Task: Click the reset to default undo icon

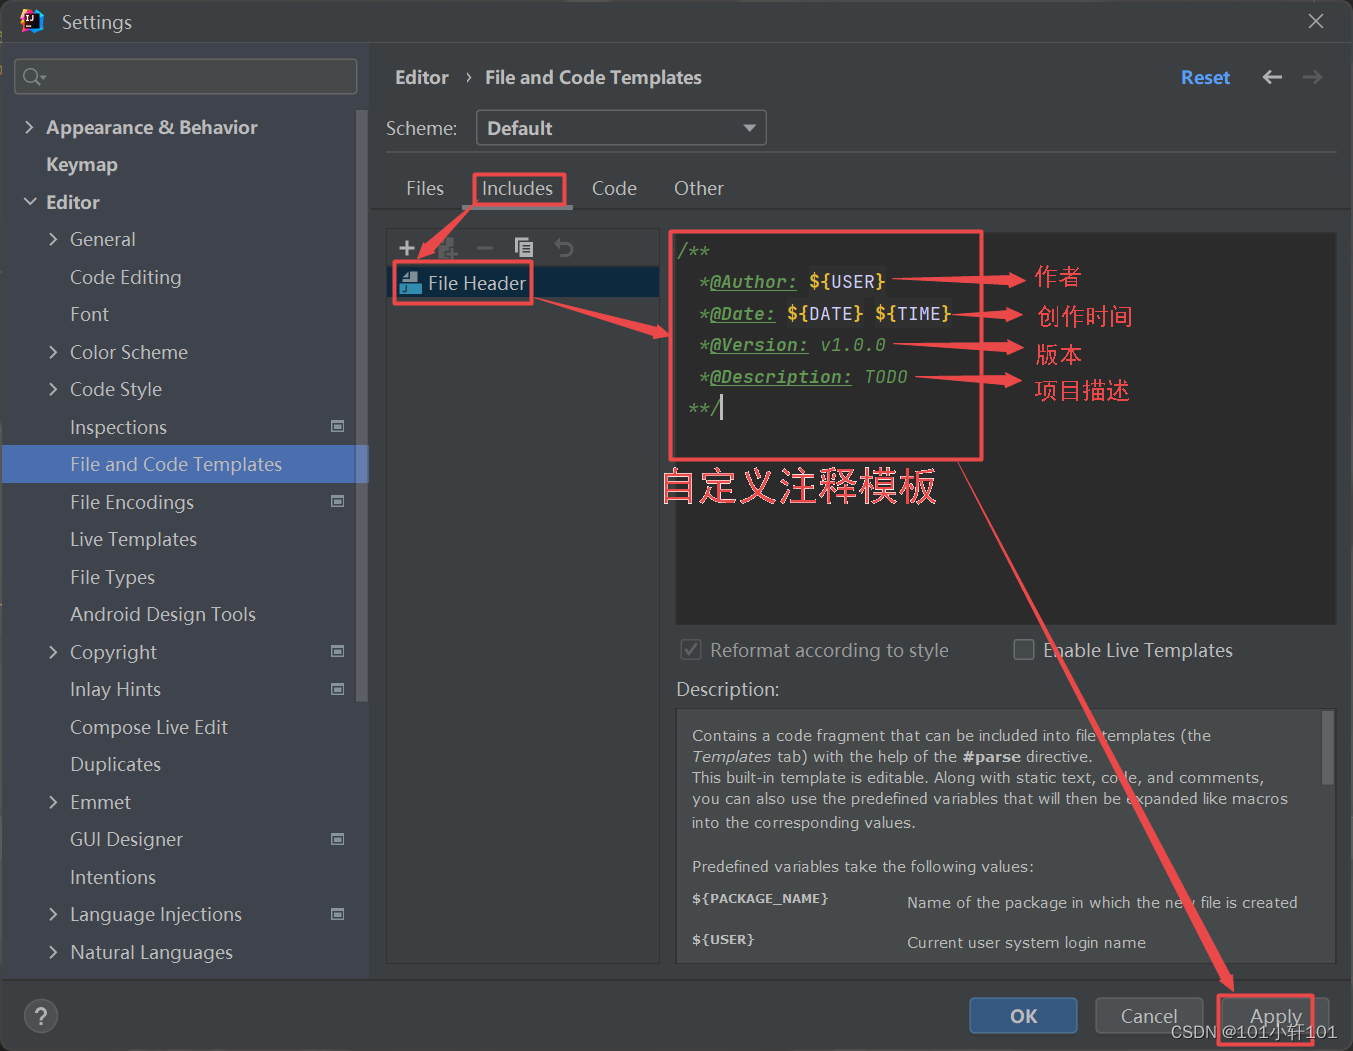Action: (564, 248)
